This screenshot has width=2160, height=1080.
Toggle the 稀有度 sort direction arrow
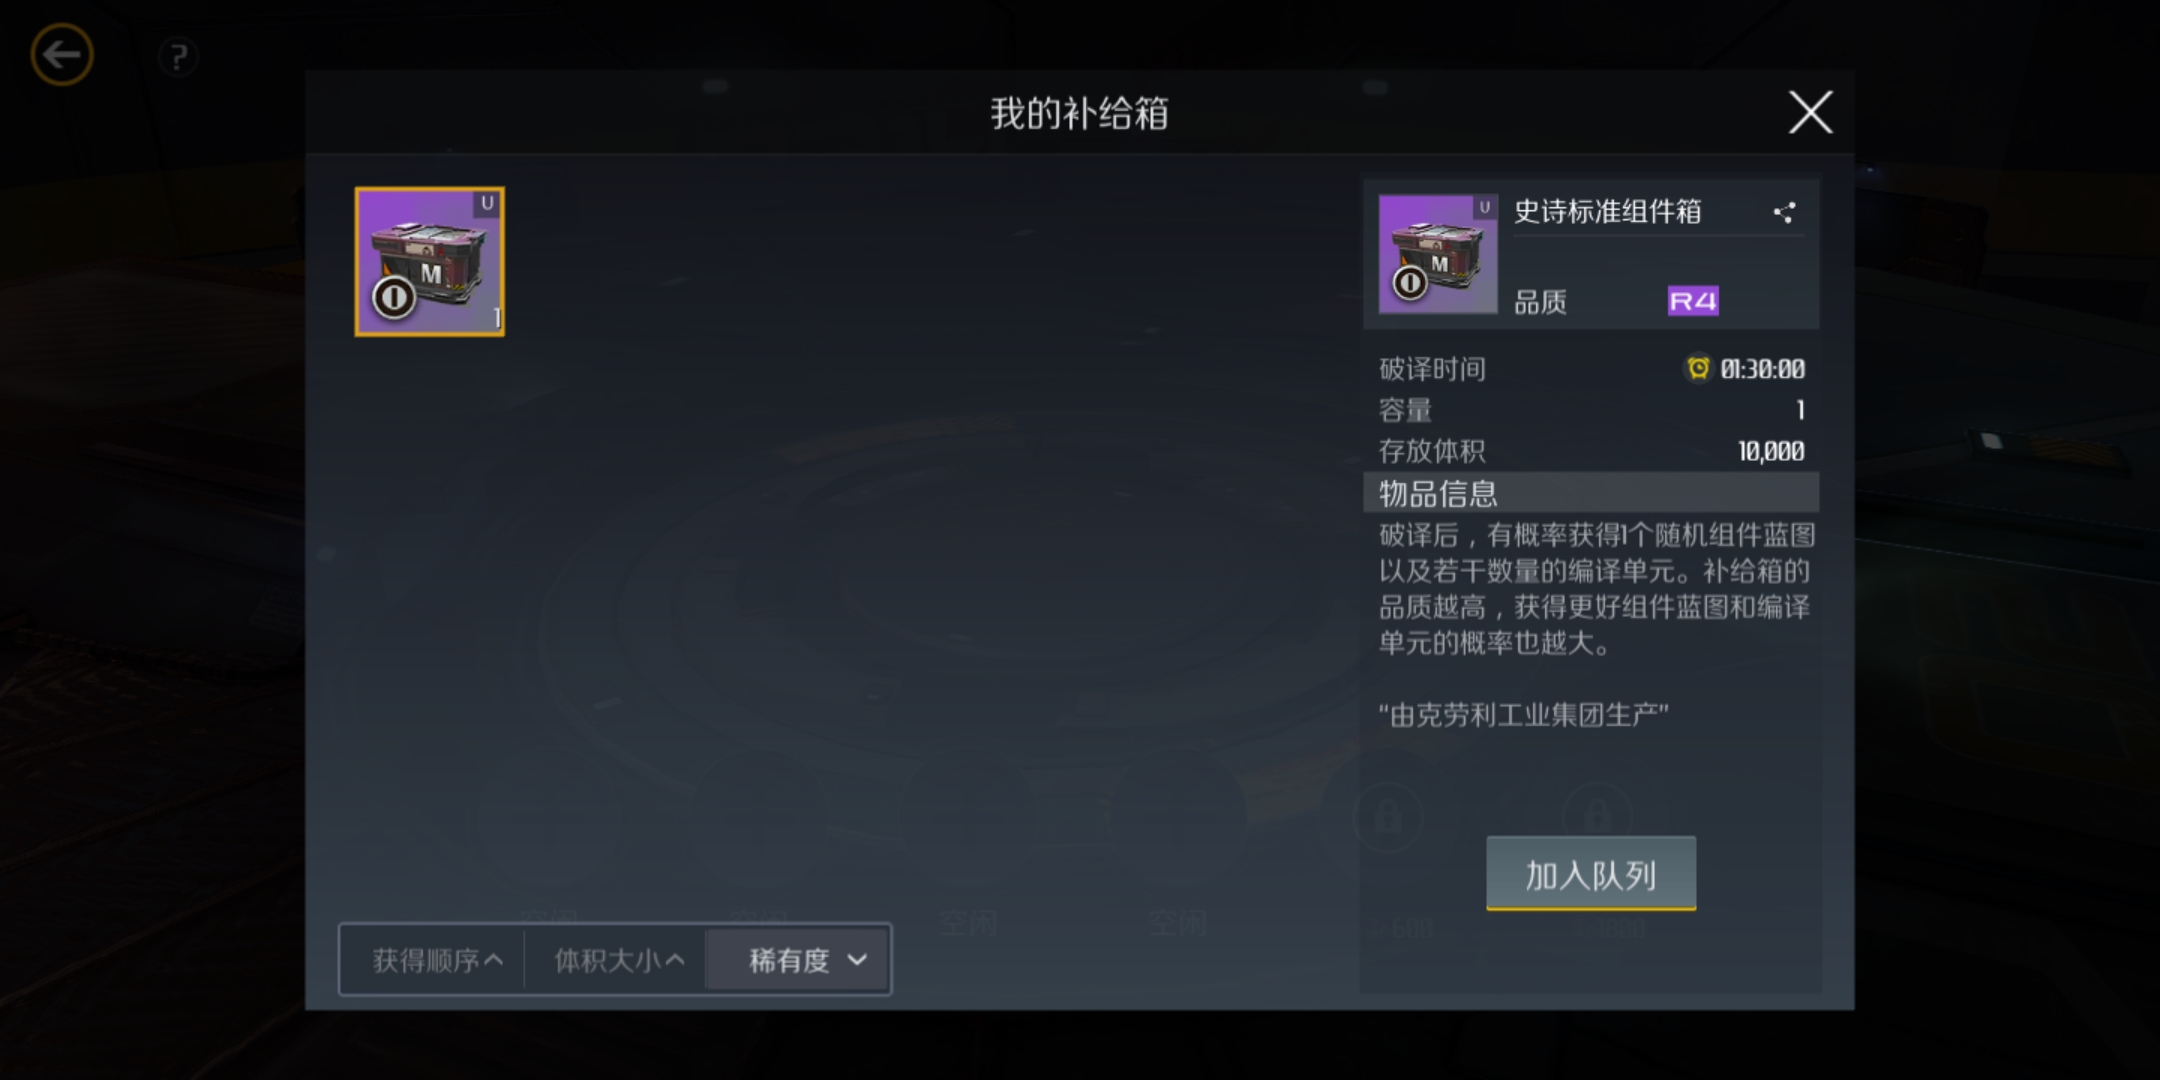[x=857, y=960]
